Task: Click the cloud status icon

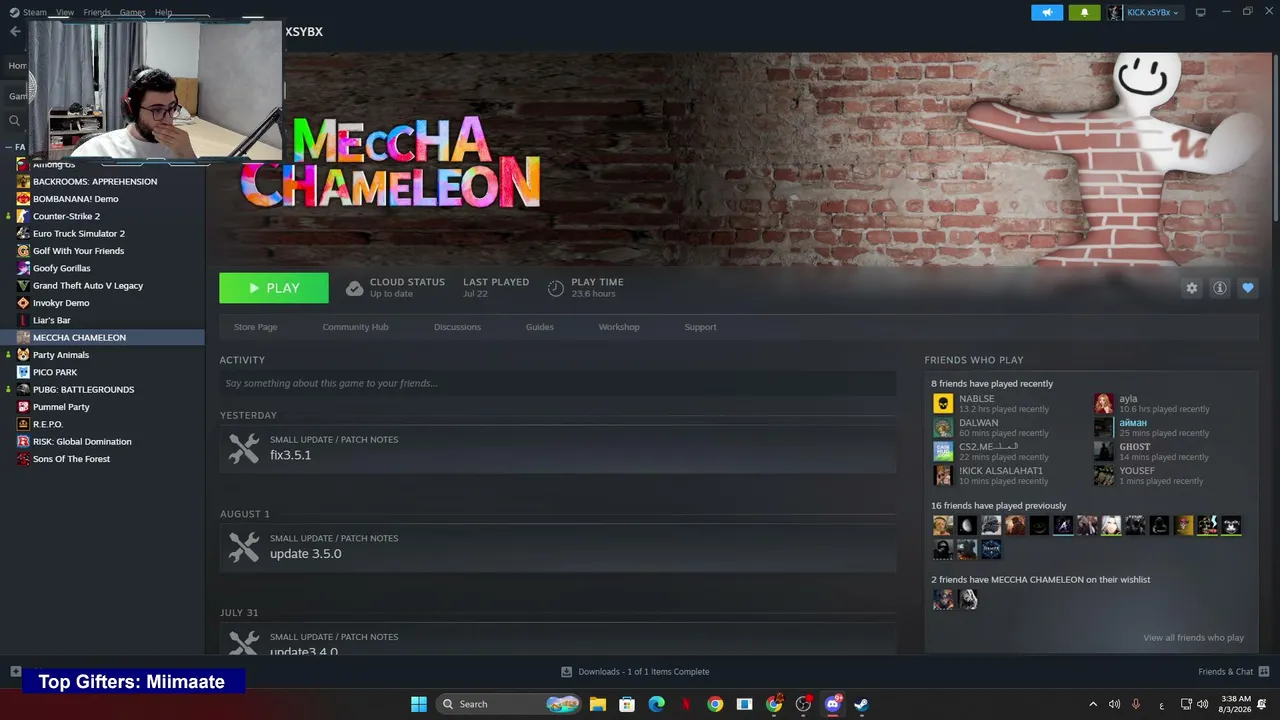Action: pyautogui.click(x=354, y=288)
